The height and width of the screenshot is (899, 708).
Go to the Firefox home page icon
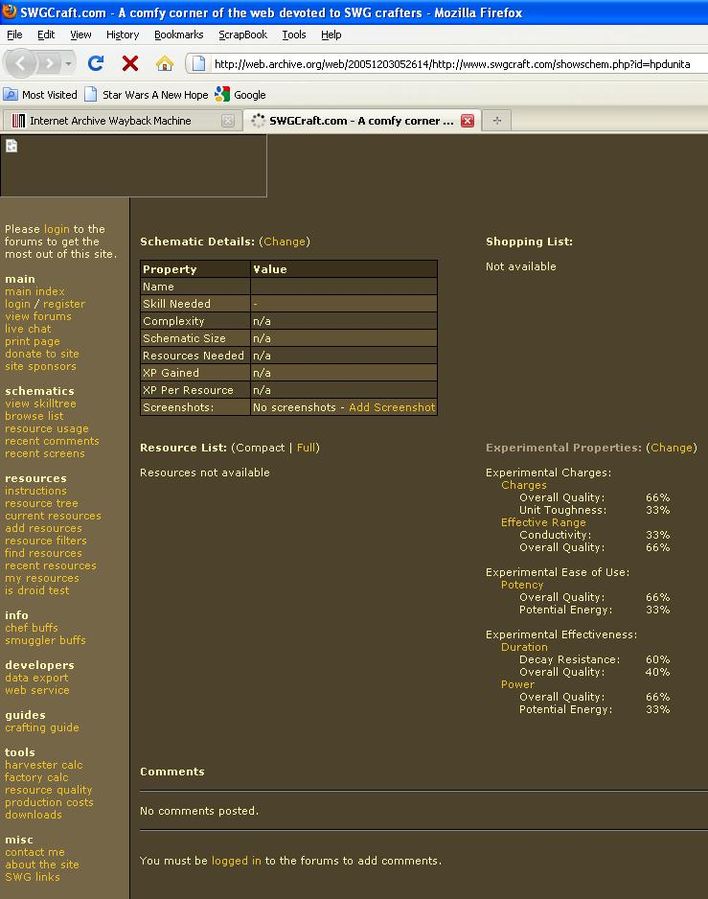pos(164,63)
